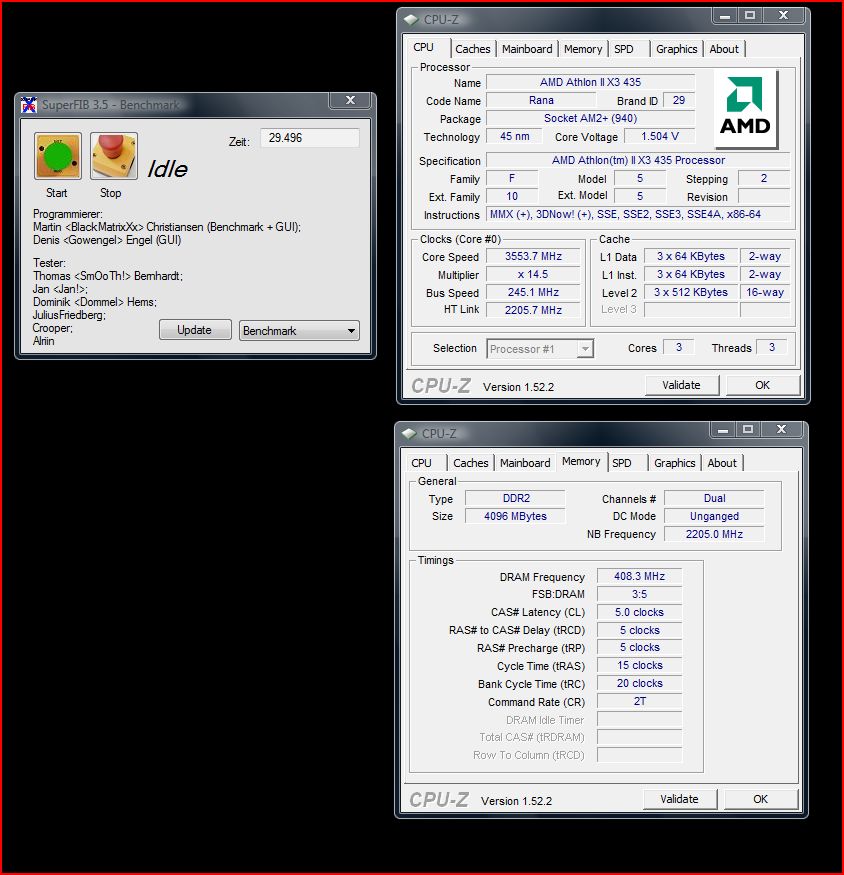Close the upper CPU-Z window

784,16
